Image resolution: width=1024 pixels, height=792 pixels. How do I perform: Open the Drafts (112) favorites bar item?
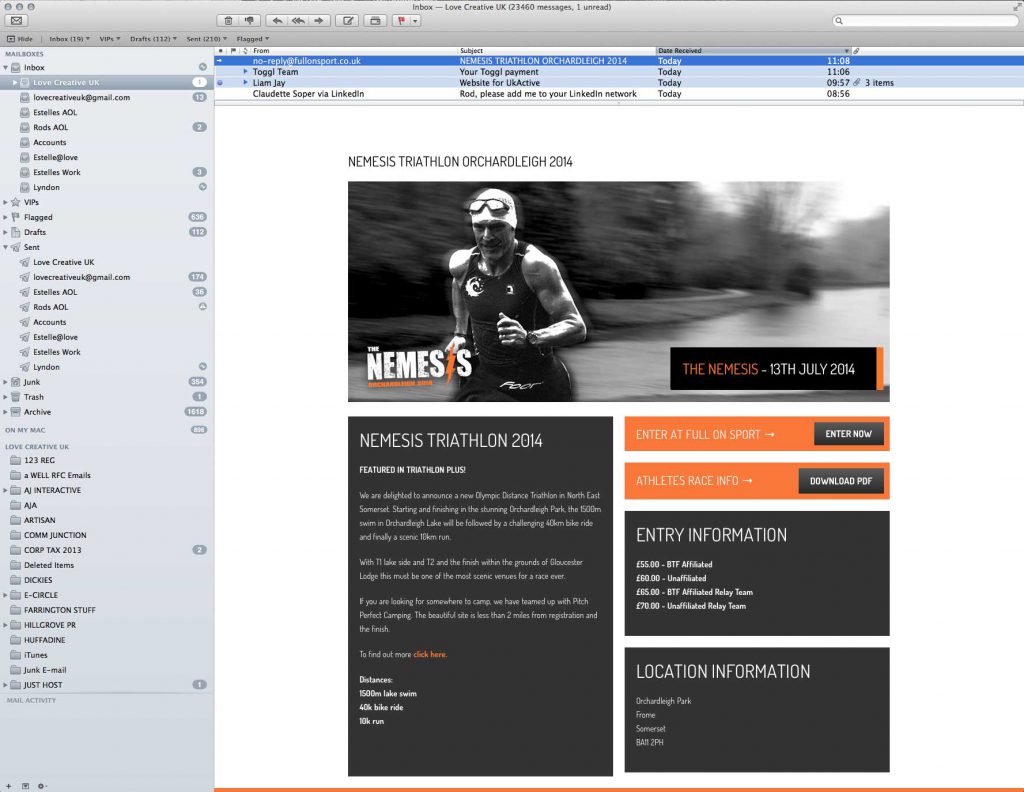click(153, 38)
